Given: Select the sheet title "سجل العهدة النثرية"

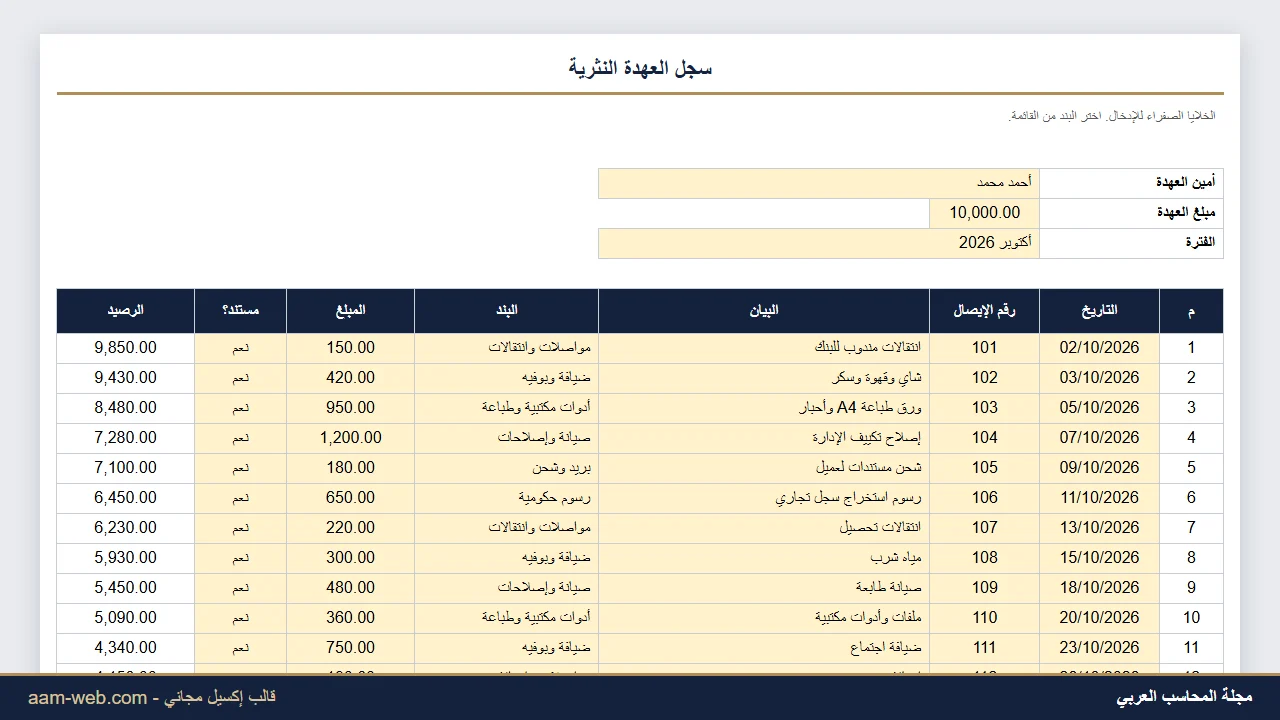Looking at the screenshot, I should (x=640, y=68).
